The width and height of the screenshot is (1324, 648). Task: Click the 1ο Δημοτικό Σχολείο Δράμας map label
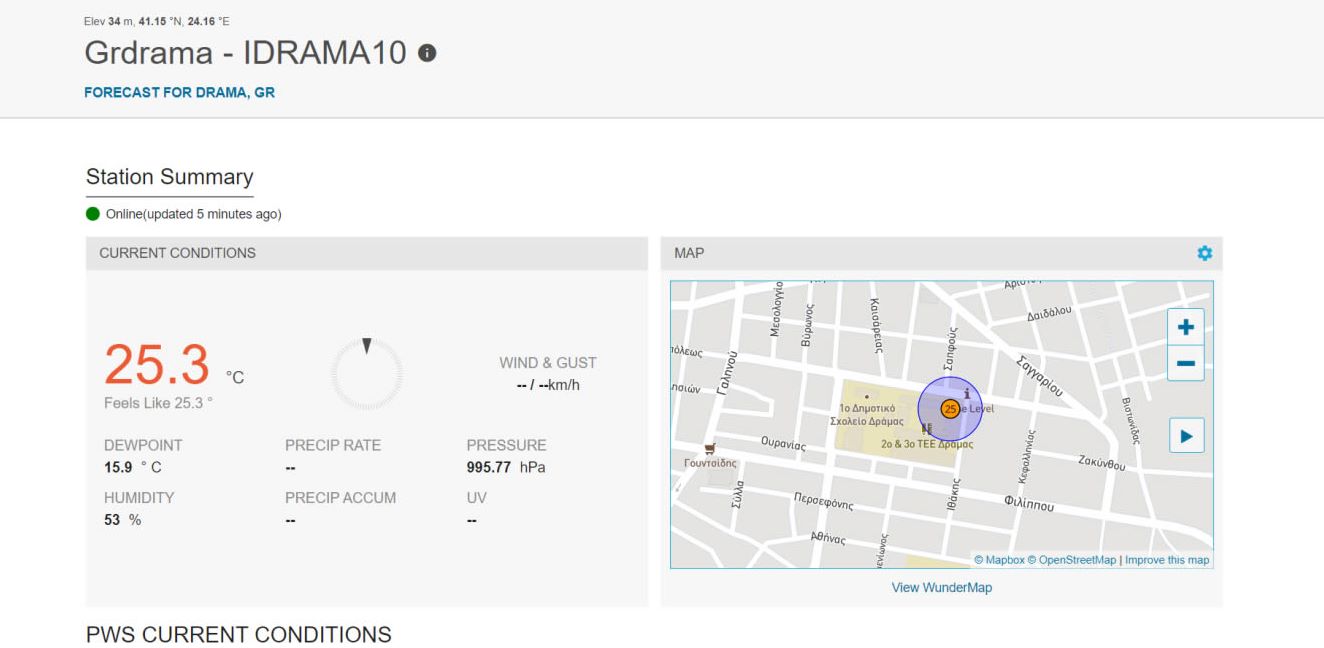pyautogui.click(x=867, y=415)
